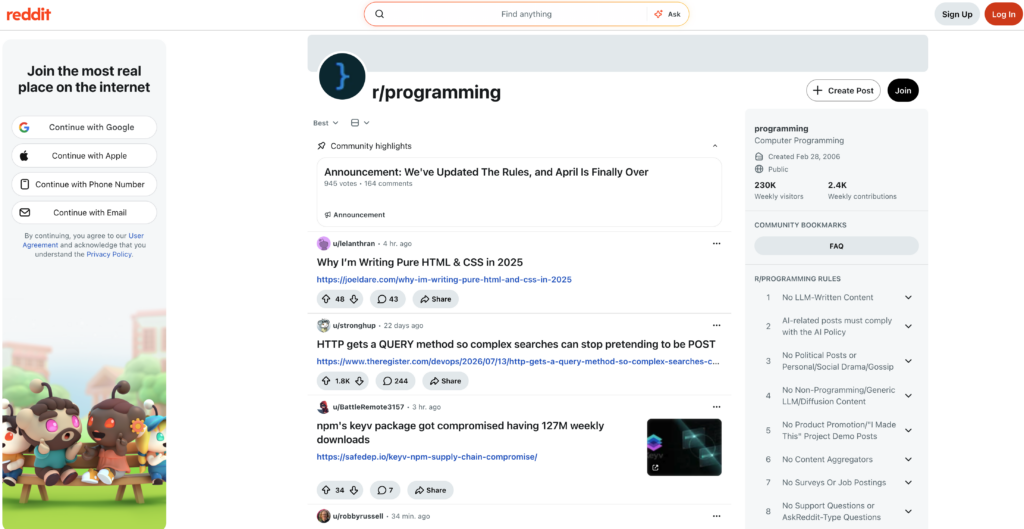This screenshot has width=1024, height=529.
Task: Click the 'r/programming' community heading
Action: point(436,93)
